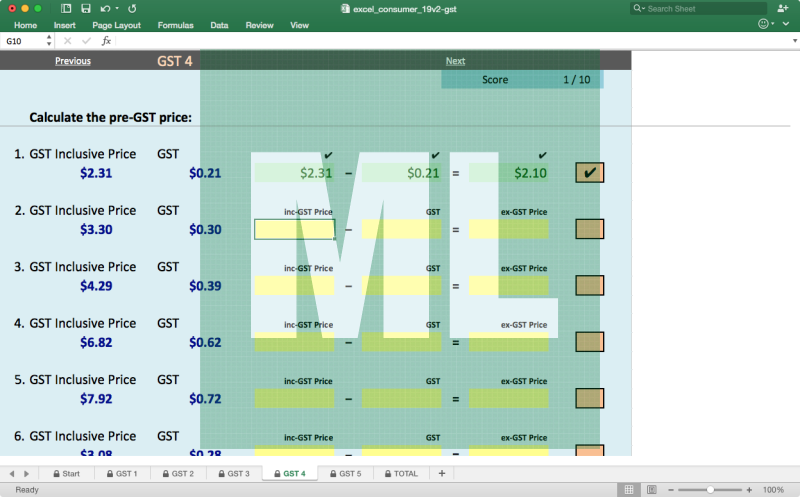The height and width of the screenshot is (497, 800).
Task: Click the Save icon in title bar
Action: click(x=85, y=8)
